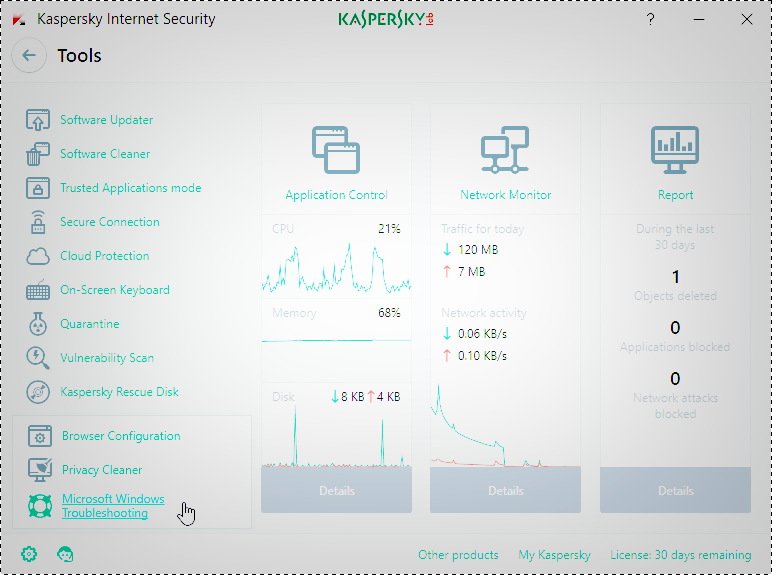Open Software Cleaner trash icon

pos(37,154)
